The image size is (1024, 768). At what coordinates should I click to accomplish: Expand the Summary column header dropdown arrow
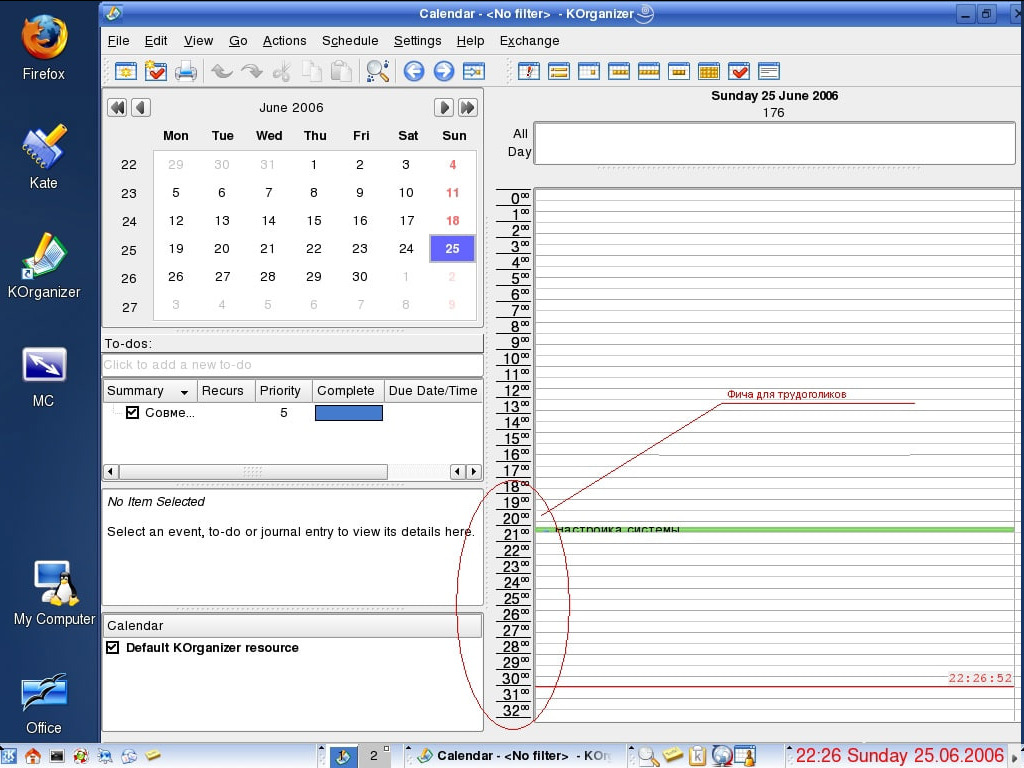[x=184, y=392]
